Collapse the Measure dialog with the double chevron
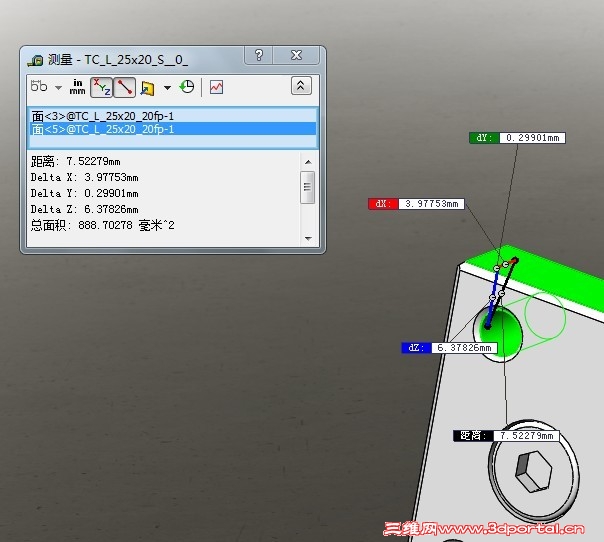This screenshot has width=604, height=542. (301, 86)
